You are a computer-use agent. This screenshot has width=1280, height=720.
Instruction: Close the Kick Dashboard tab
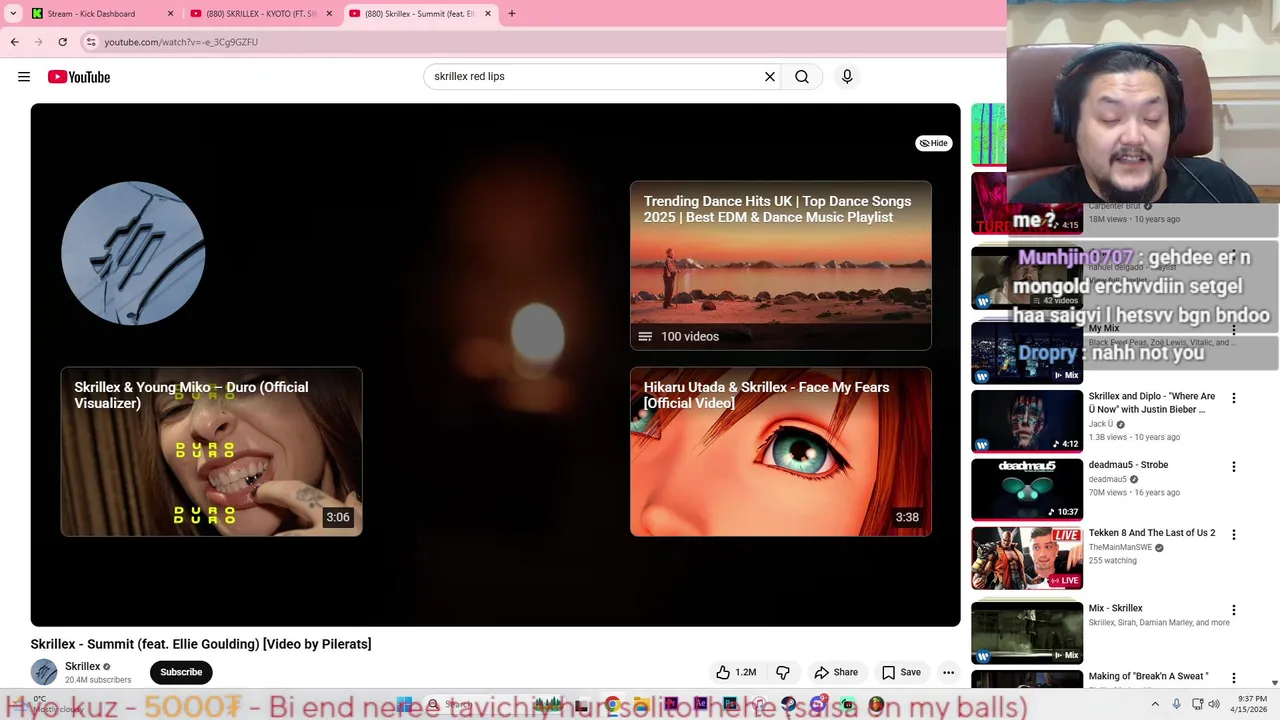coord(170,14)
